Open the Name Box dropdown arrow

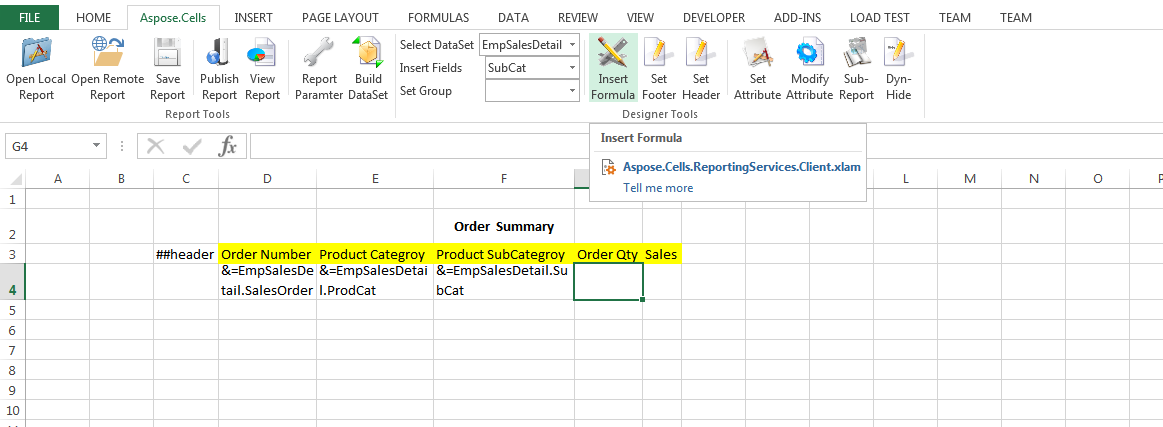(x=97, y=147)
